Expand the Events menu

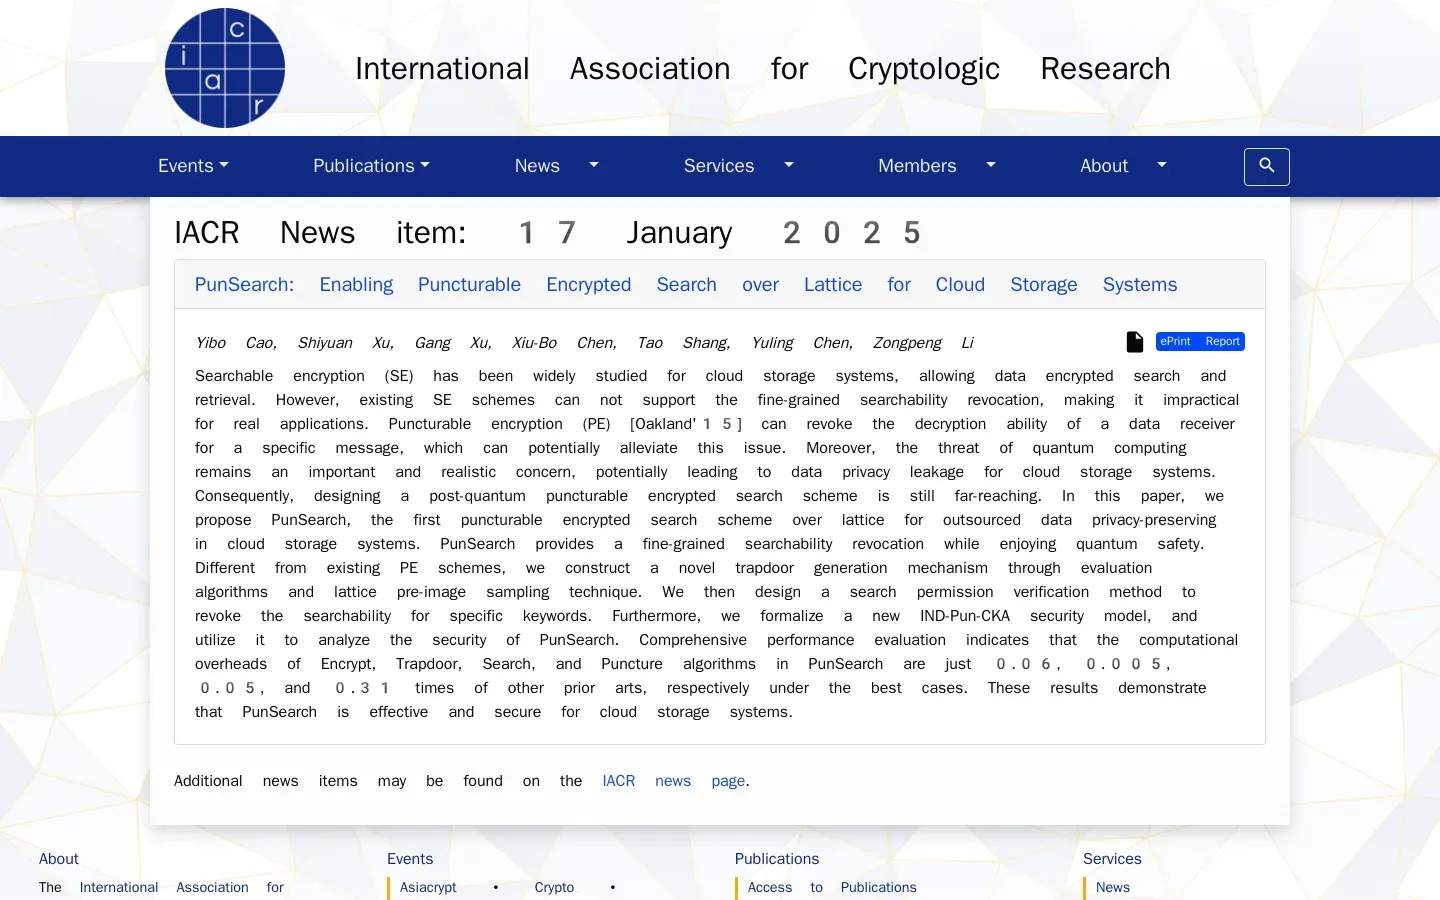[x=193, y=166]
